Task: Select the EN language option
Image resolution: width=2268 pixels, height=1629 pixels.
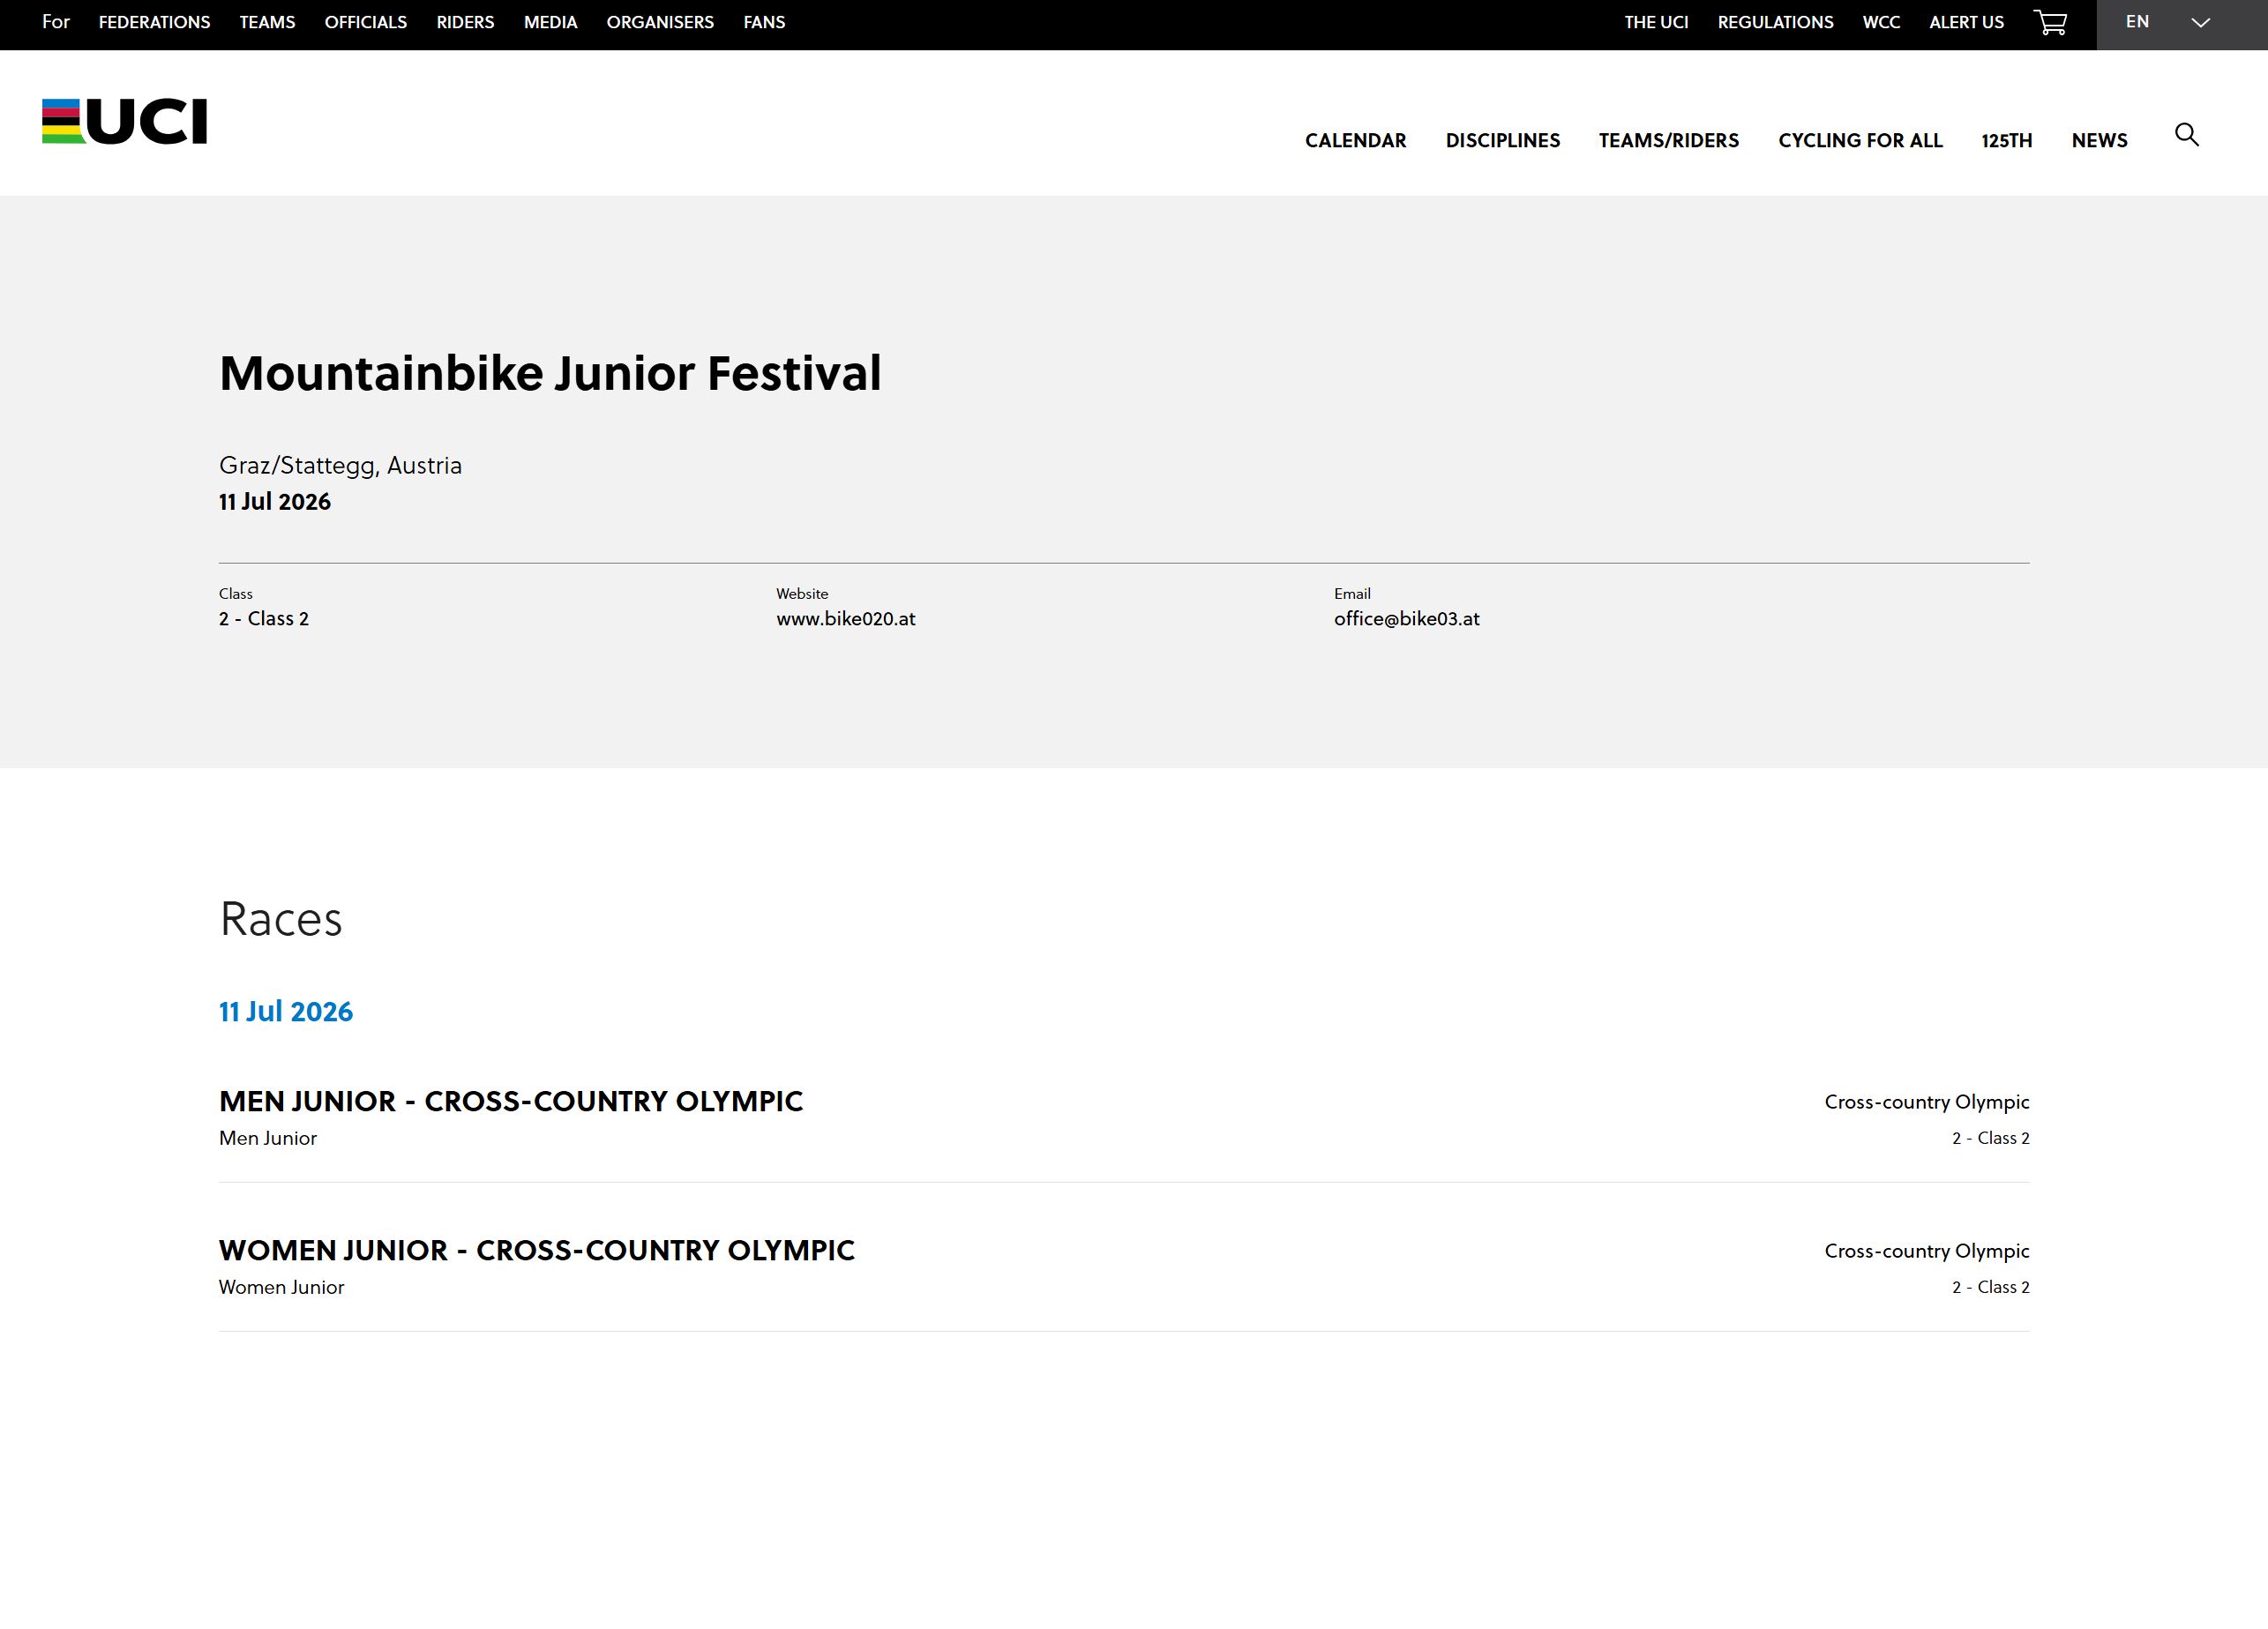Action: tap(2138, 21)
